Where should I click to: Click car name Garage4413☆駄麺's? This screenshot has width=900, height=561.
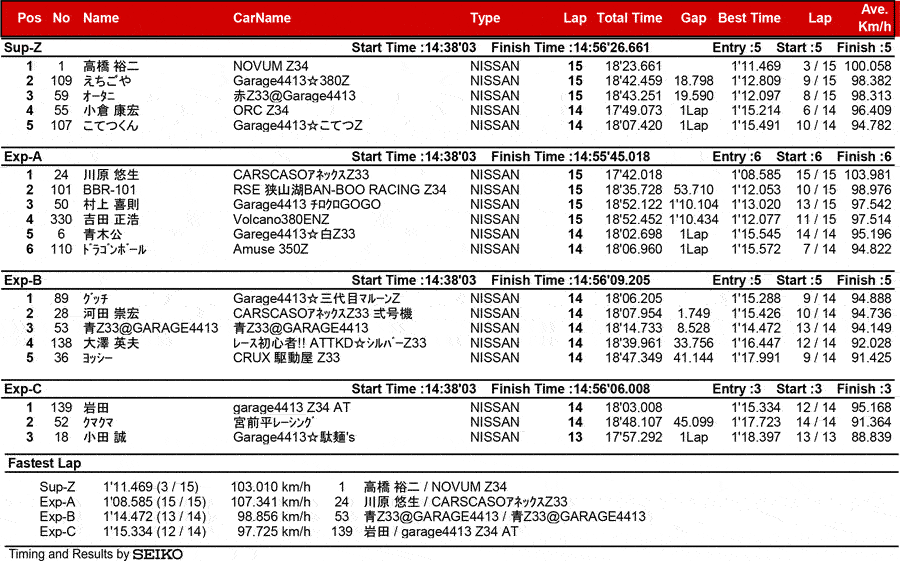click(x=294, y=438)
